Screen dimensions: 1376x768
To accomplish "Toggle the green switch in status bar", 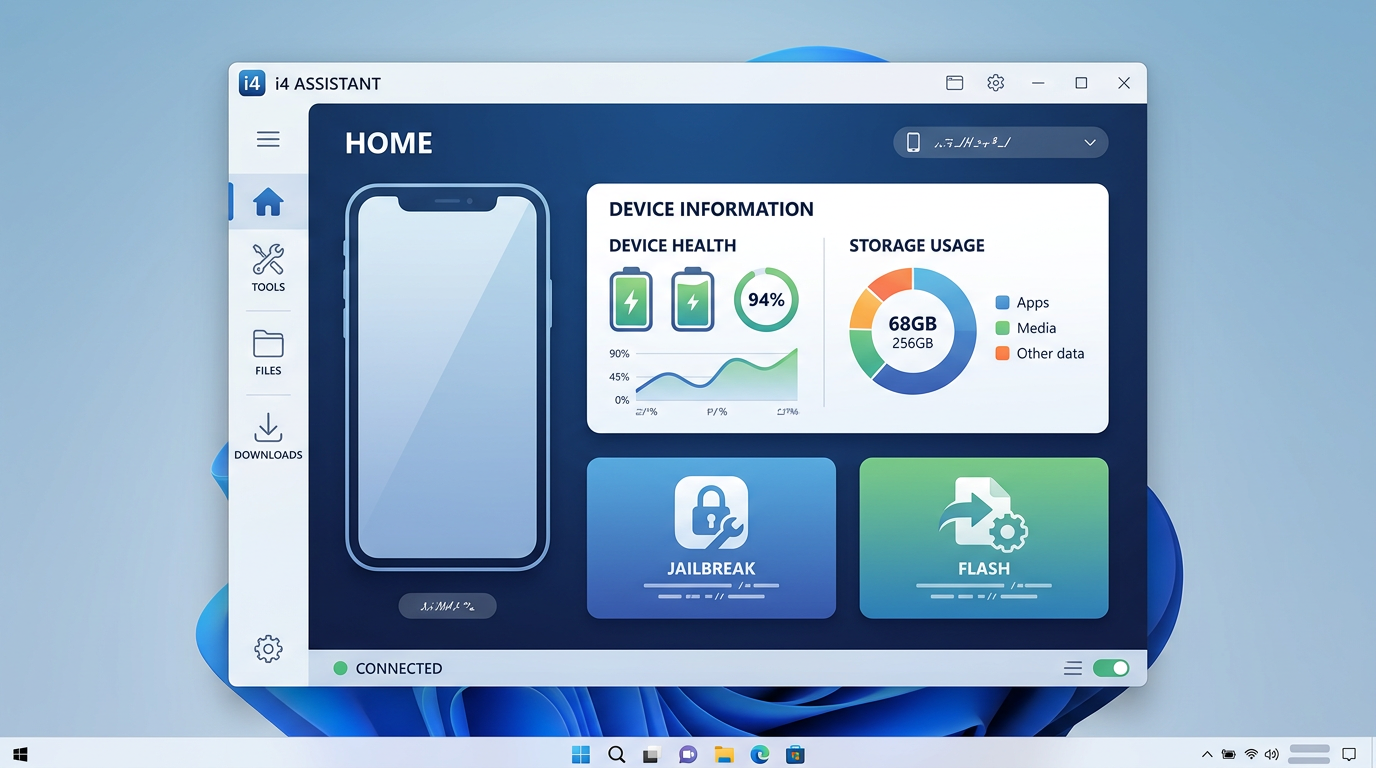I will coord(1110,668).
